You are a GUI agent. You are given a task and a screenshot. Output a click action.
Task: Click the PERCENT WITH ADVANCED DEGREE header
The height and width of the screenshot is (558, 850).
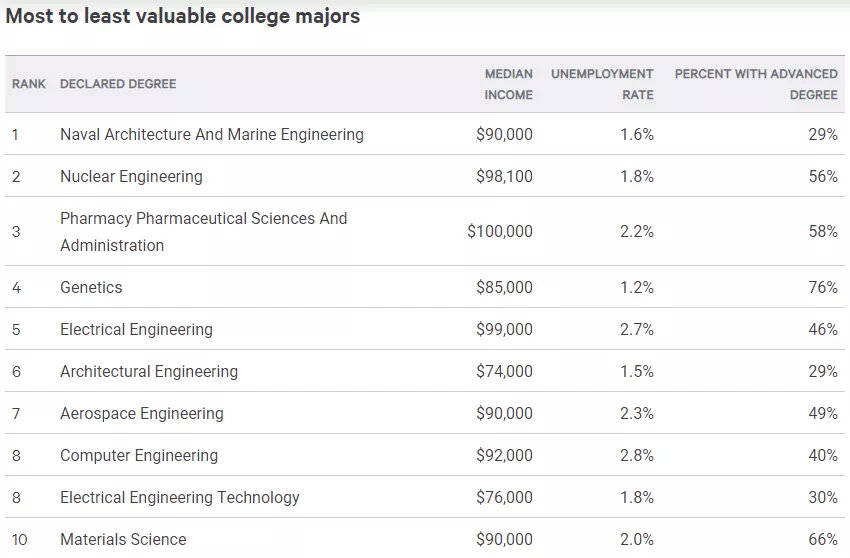tap(756, 84)
